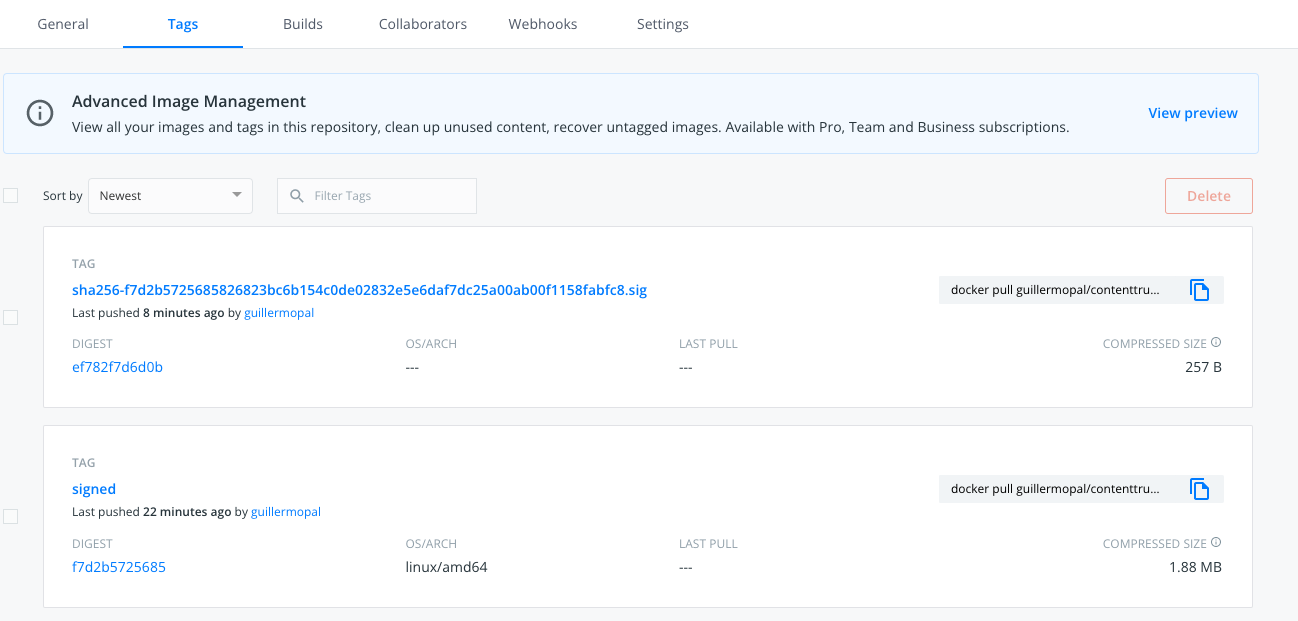This screenshot has height=621, width=1298.
Task: Click the Compressed Size info icon on the sig tag
Action: (x=1214, y=342)
